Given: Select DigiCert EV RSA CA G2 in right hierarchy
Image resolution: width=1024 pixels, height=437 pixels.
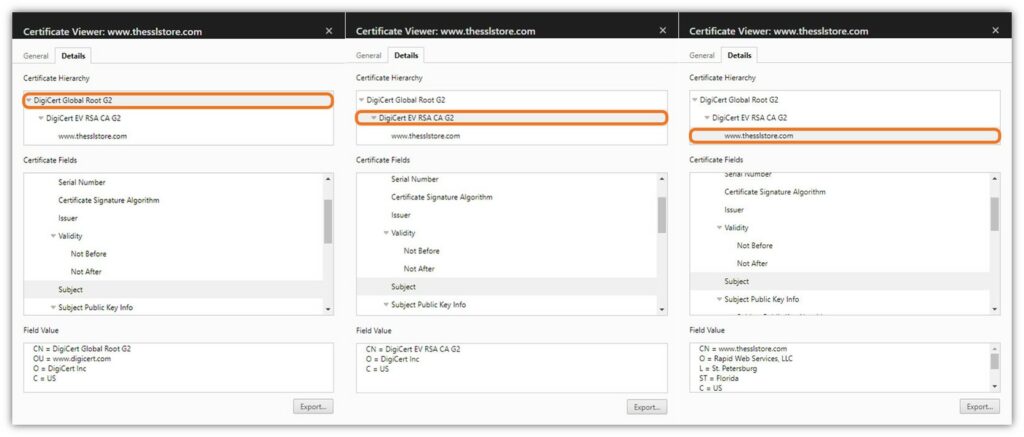Looking at the screenshot, I should [x=750, y=118].
